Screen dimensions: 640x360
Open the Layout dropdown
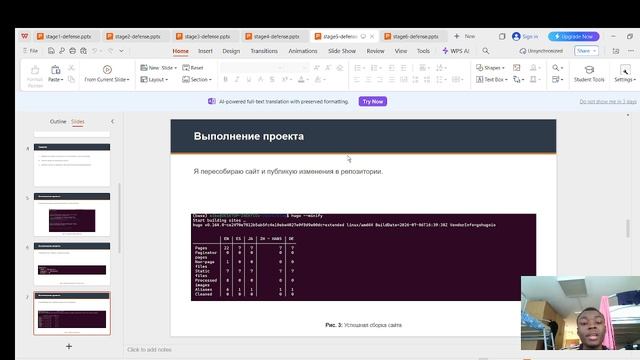click(x=154, y=80)
